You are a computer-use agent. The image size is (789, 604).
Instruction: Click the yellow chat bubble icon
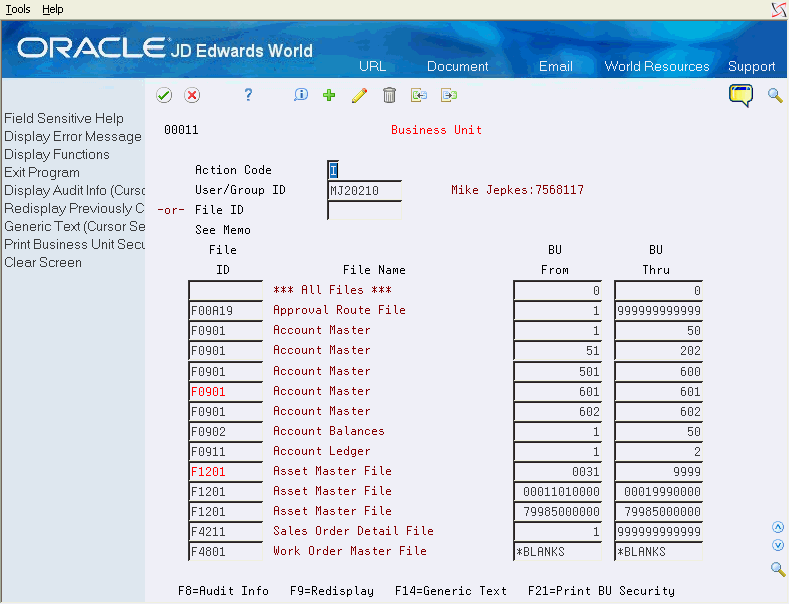741,95
